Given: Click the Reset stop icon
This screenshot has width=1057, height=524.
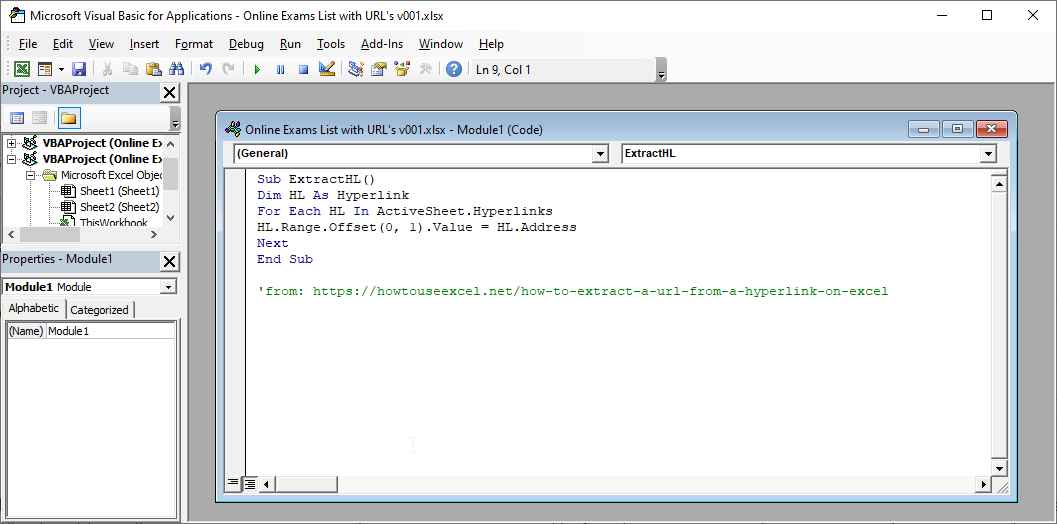Looking at the screenshot, I should (303, 69).
